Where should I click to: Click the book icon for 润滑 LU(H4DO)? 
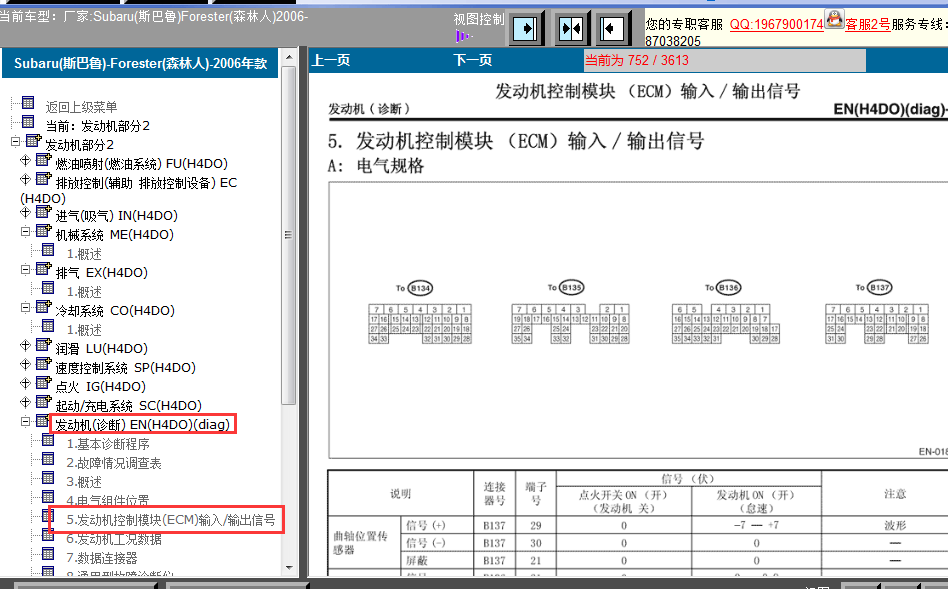[44, 345]
